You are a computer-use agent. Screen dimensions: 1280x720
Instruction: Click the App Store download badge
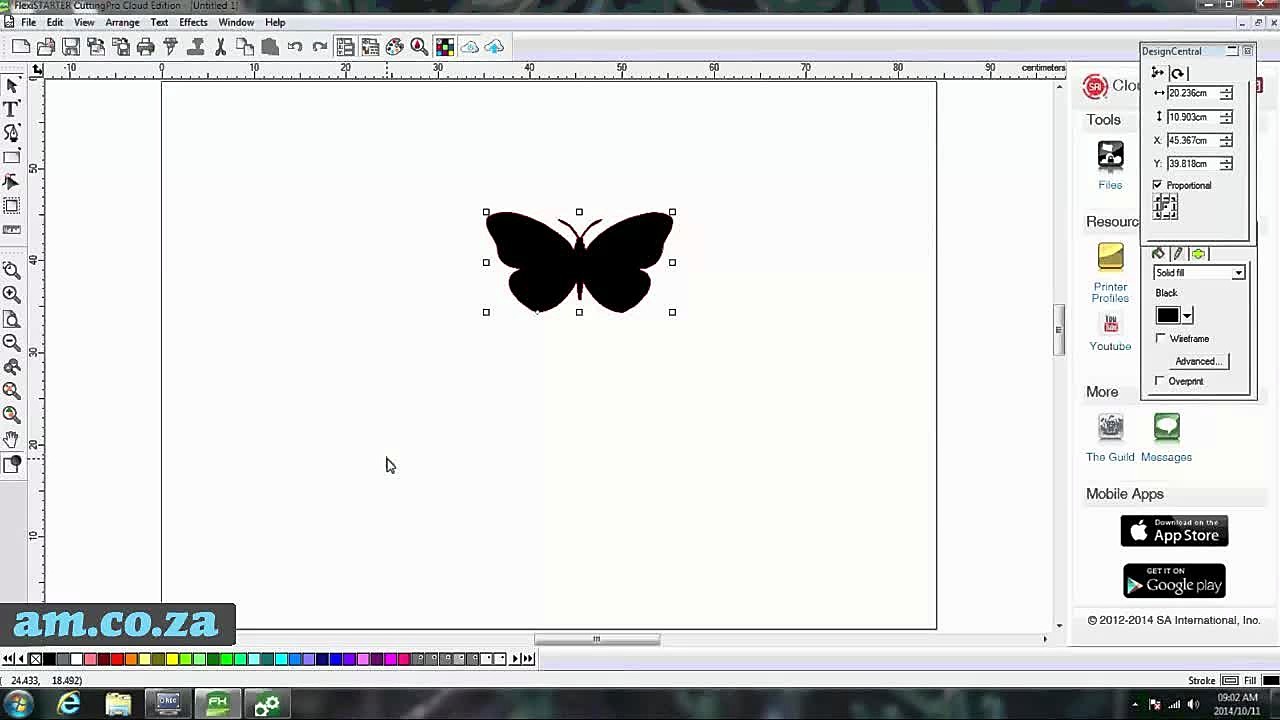click(x=1174, y=531)
